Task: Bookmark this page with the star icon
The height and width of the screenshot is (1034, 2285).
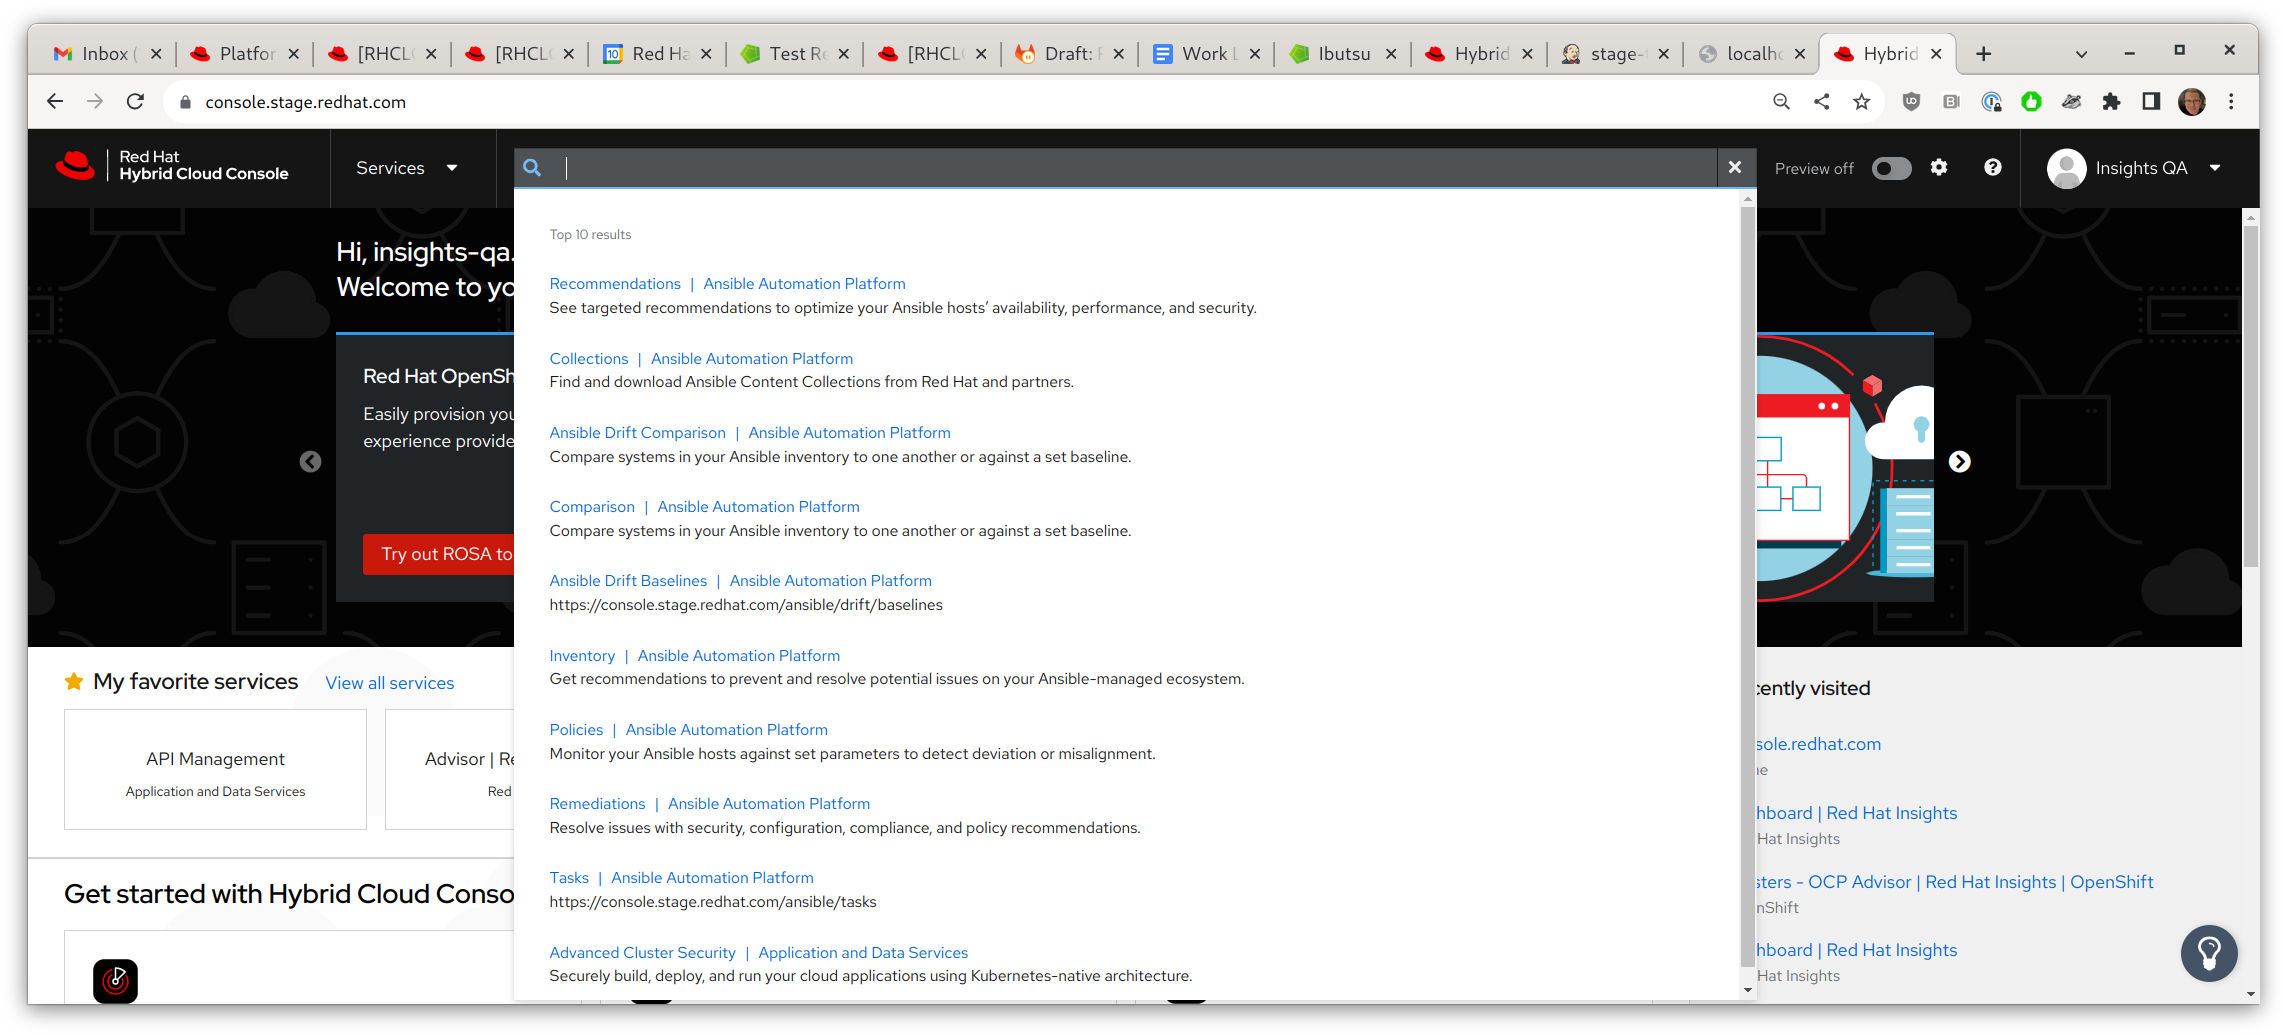Action: (x=1862, y=101)
